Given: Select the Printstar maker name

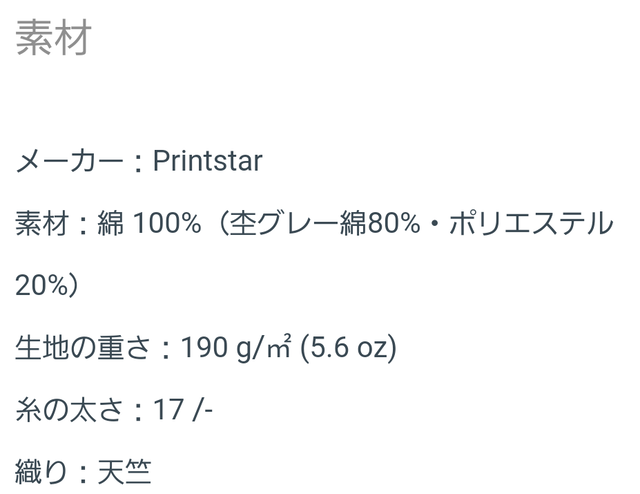Looking at the screenshot, I should pos(207,161).
